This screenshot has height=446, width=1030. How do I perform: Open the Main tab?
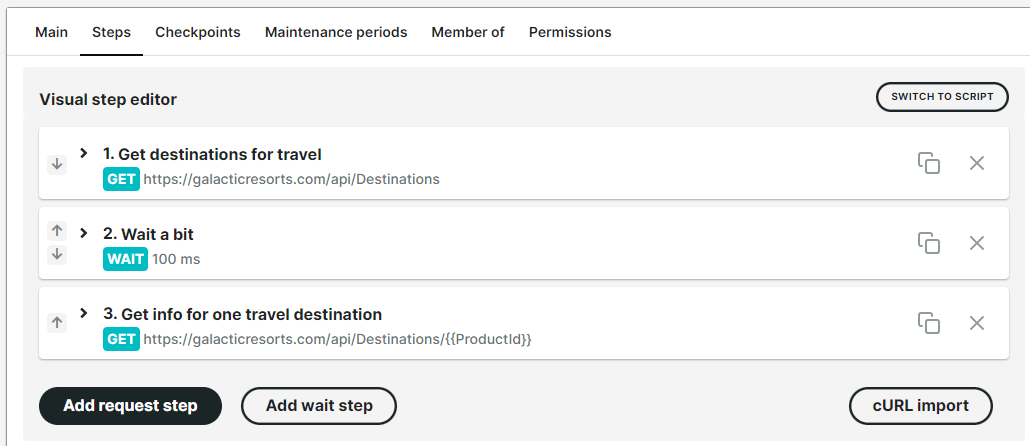click(x=51, y=32)
